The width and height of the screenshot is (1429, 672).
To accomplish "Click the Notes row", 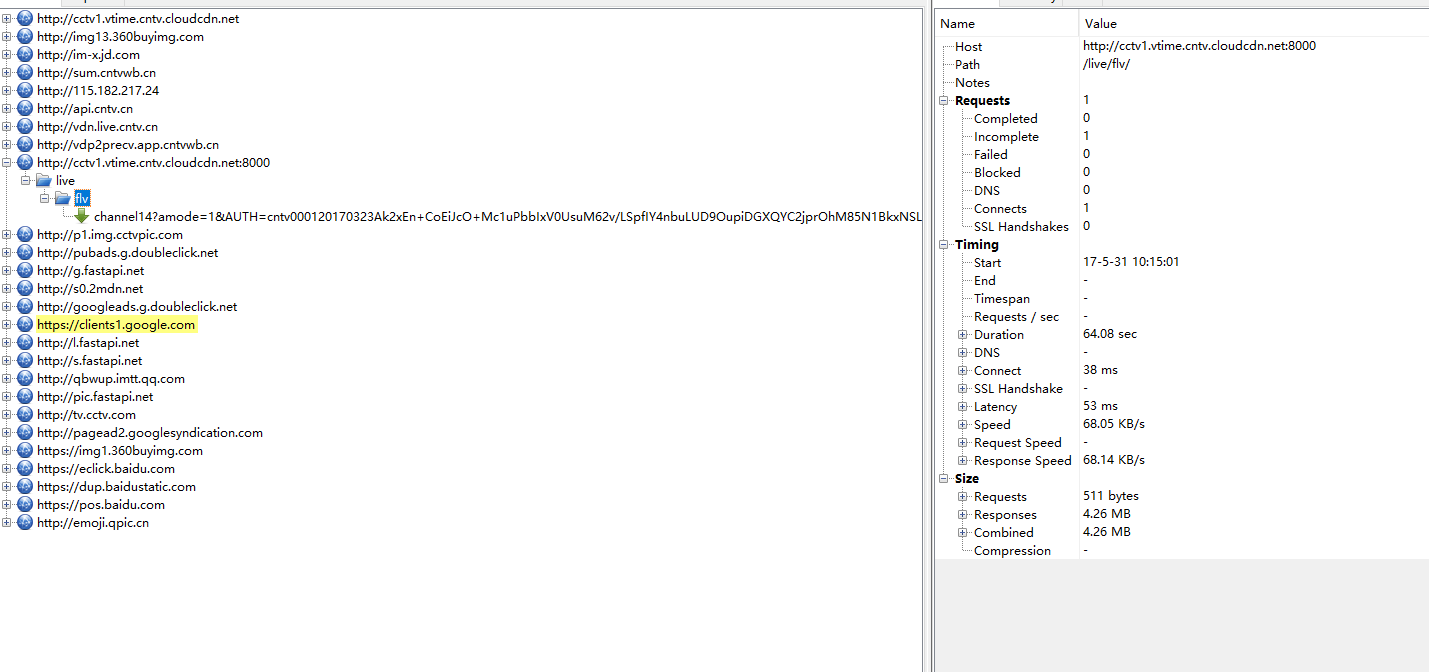I will pos(1182,83).
